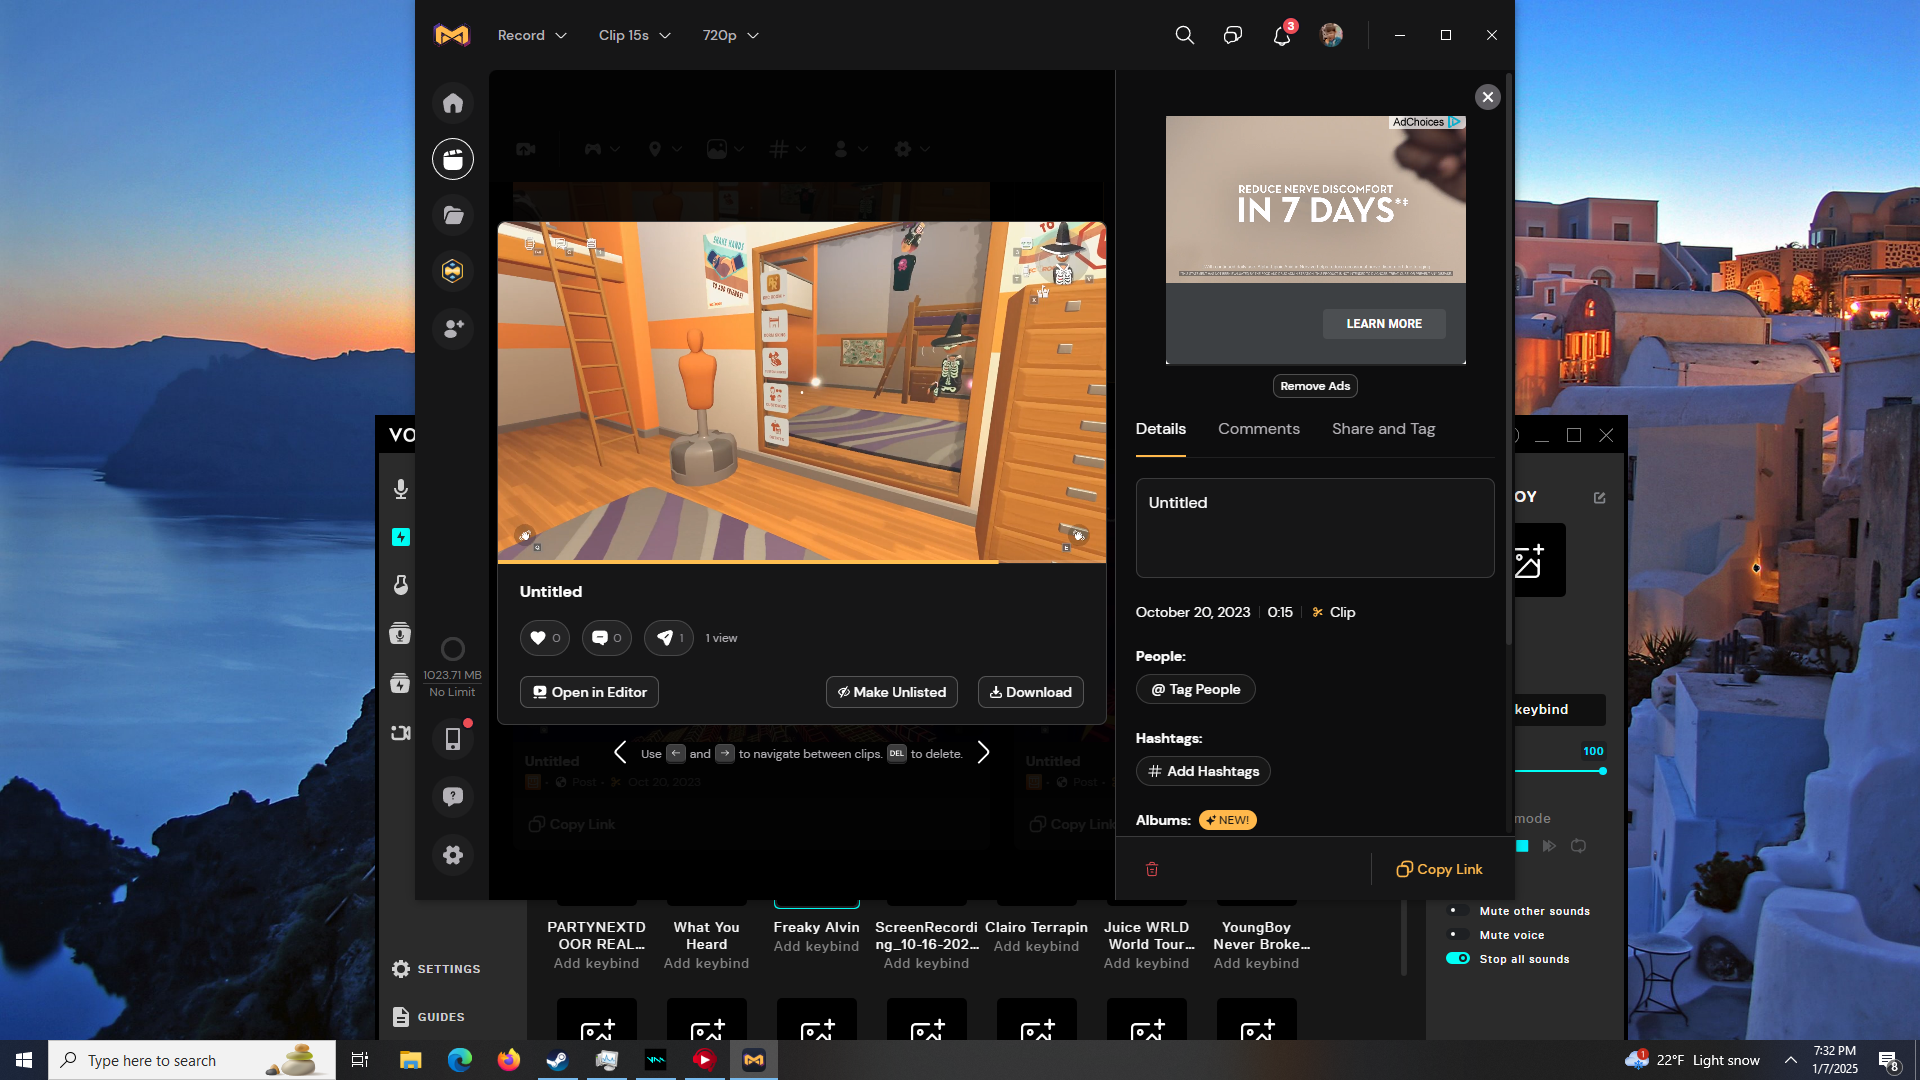Open the Share and Tag tab
Viewport: 1920px width, 1080px height.
click(1383, 429)
